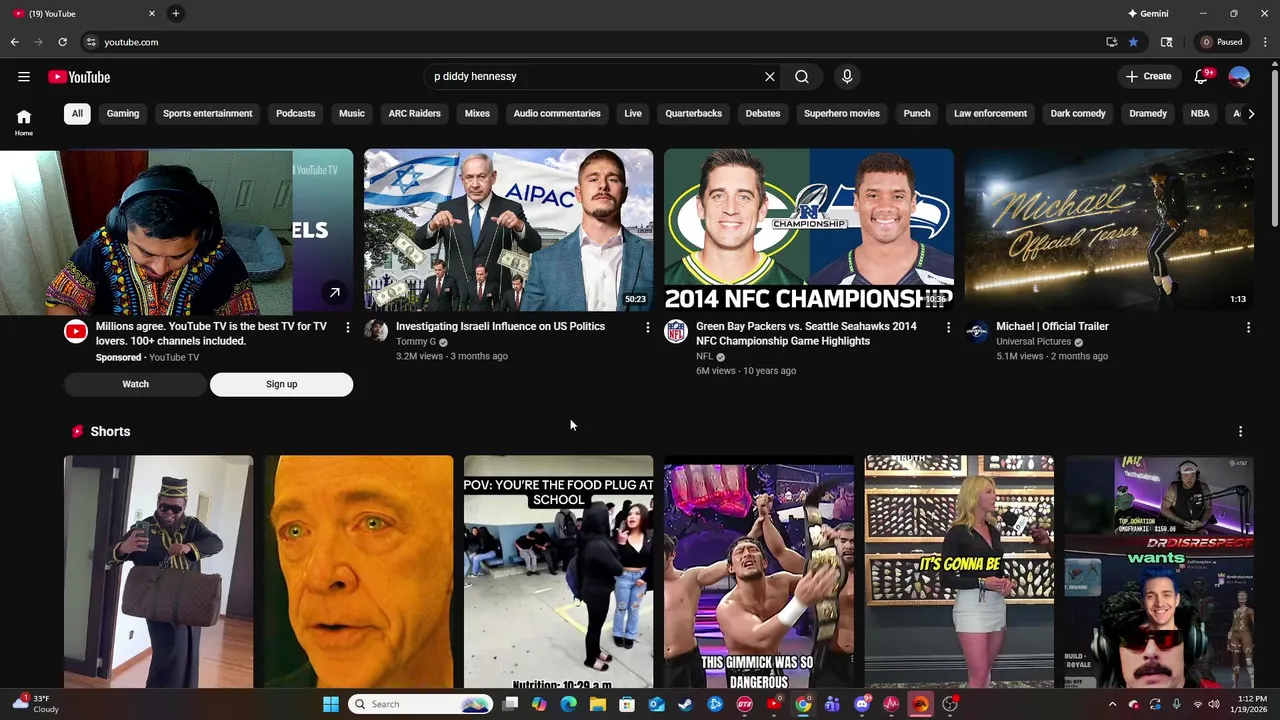Select the ARC Raiders chip
Screen dimensions: 1280x720
tap(415, 114)
